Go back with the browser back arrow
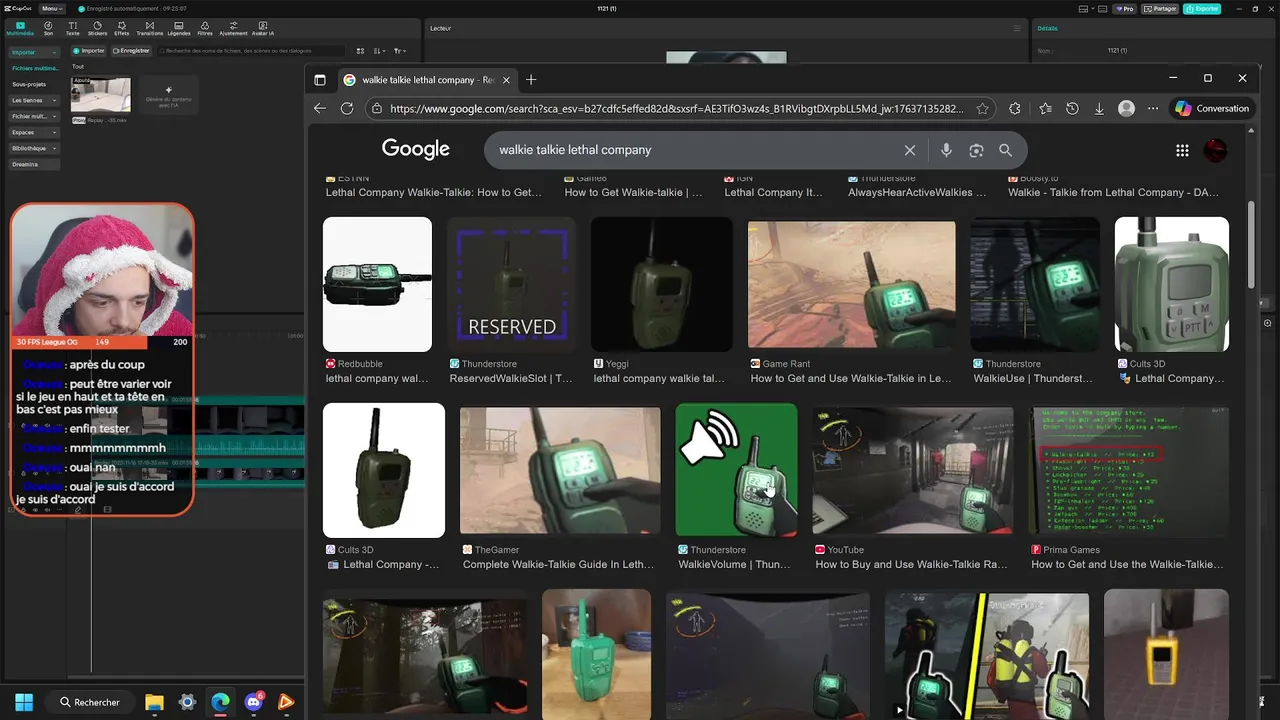 coord(320,108)
